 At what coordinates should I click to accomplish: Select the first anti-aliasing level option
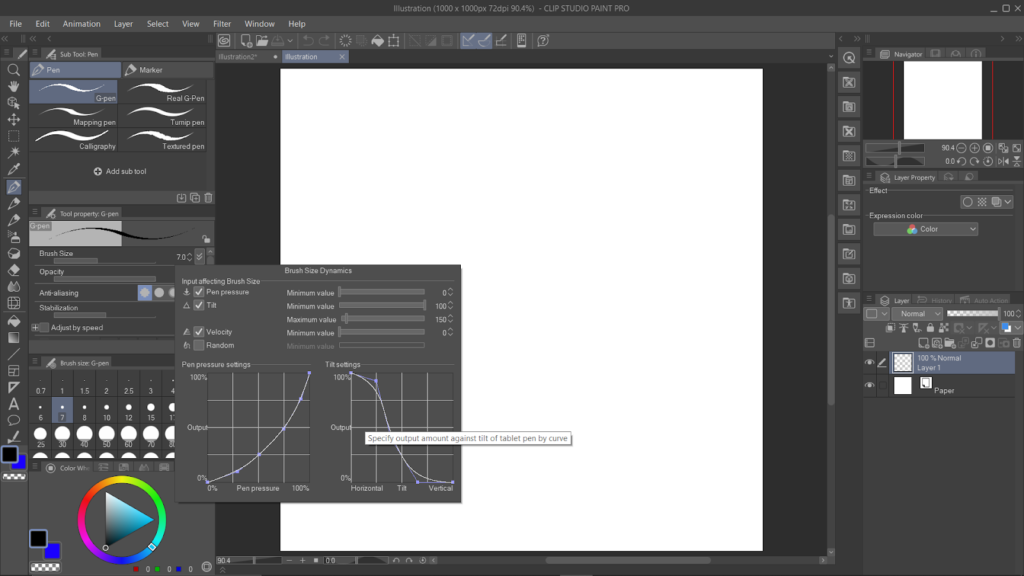[x=145, y=293]
